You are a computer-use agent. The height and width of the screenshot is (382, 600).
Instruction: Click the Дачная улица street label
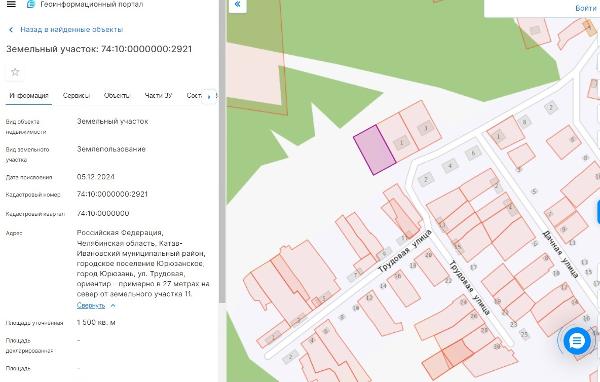[560, 254]
